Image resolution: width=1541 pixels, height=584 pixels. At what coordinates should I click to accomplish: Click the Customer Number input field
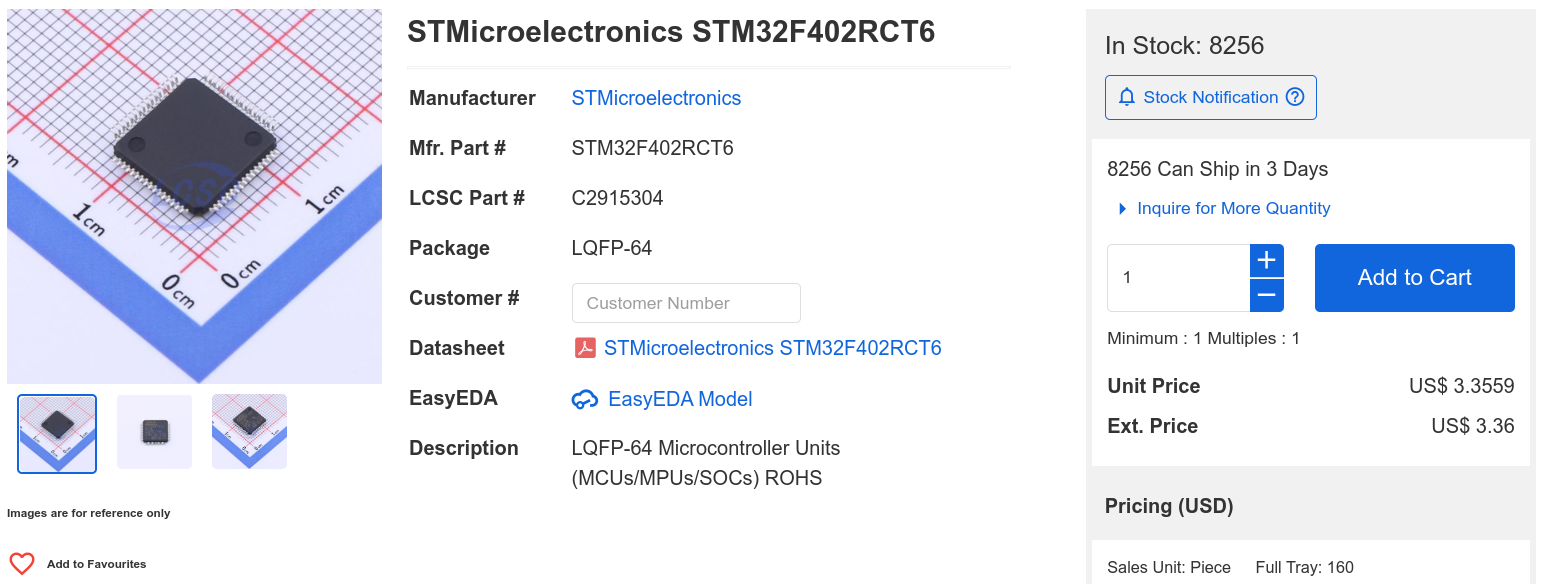pos(686,303)
